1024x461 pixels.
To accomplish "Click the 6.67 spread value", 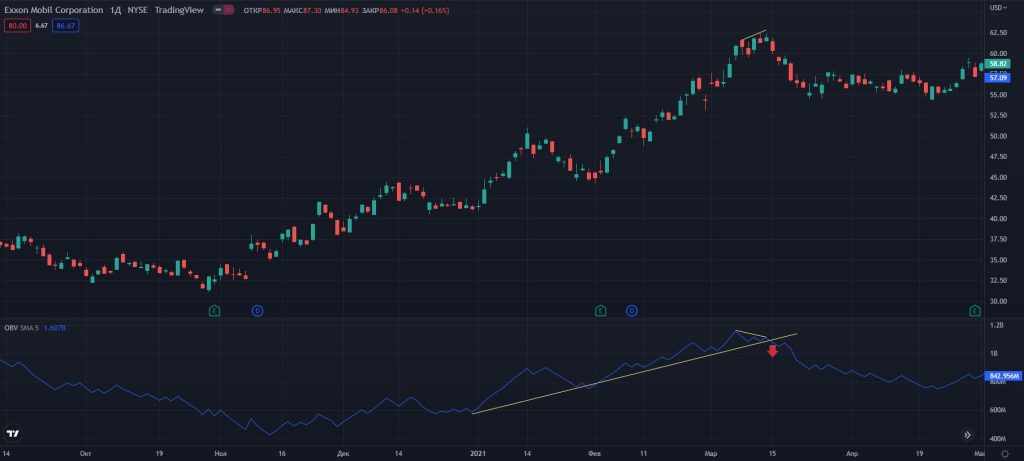I will tap(41, 26).
